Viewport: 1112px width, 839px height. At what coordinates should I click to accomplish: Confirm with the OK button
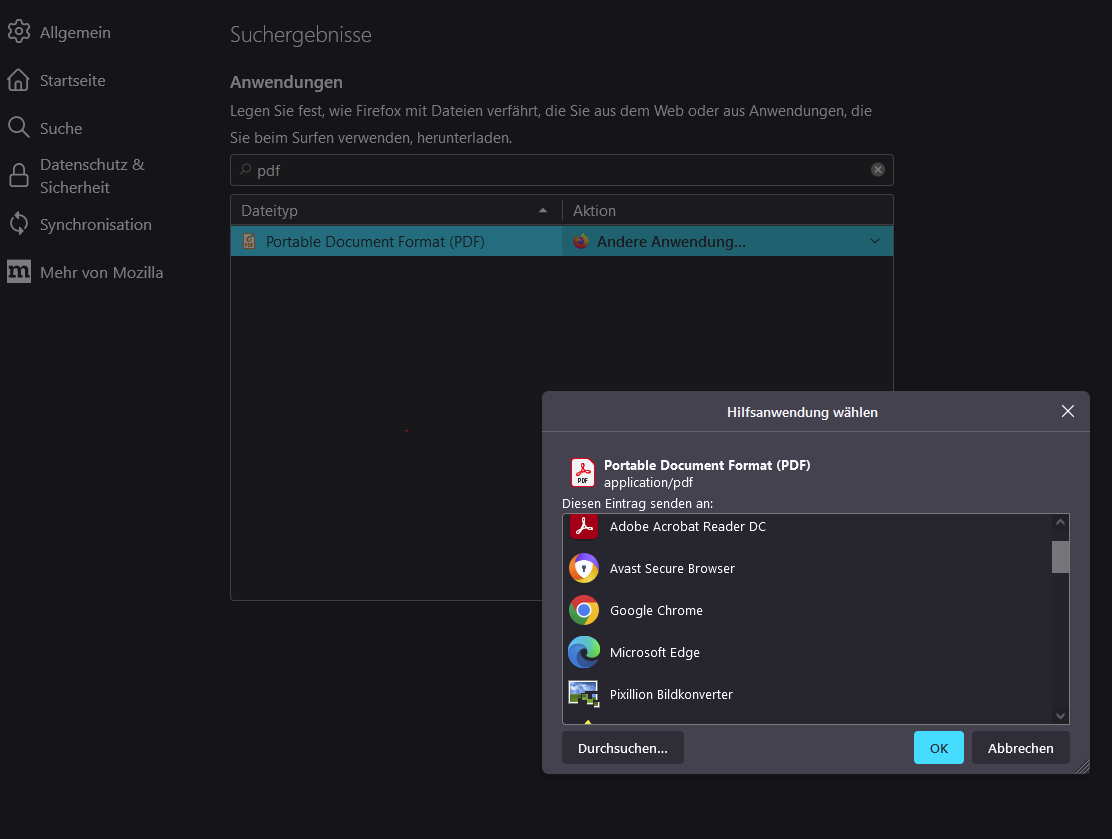point(938,748)
